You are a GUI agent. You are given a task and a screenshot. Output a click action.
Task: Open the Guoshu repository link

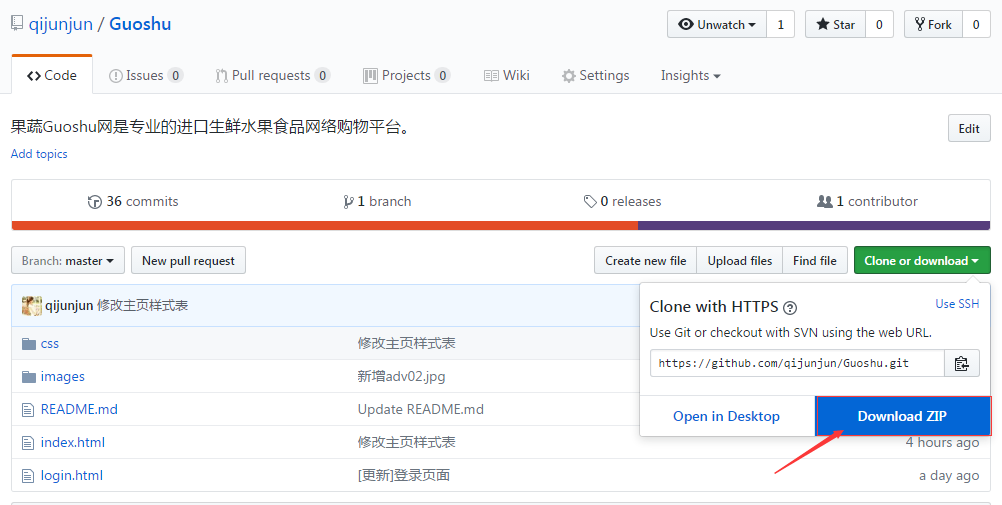pyautogui.click(x=140, y=24)
